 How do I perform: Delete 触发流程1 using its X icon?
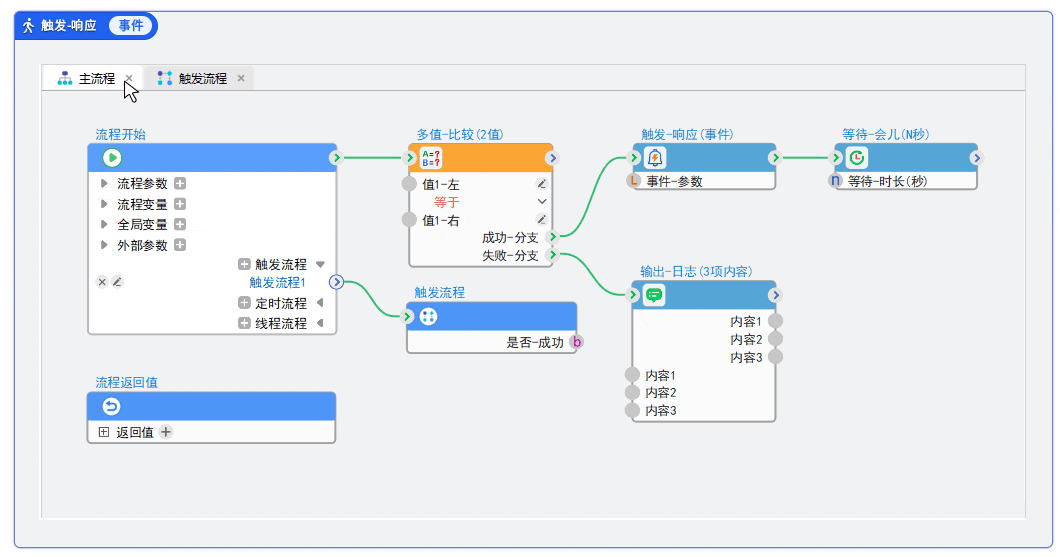tap(102, 282)
